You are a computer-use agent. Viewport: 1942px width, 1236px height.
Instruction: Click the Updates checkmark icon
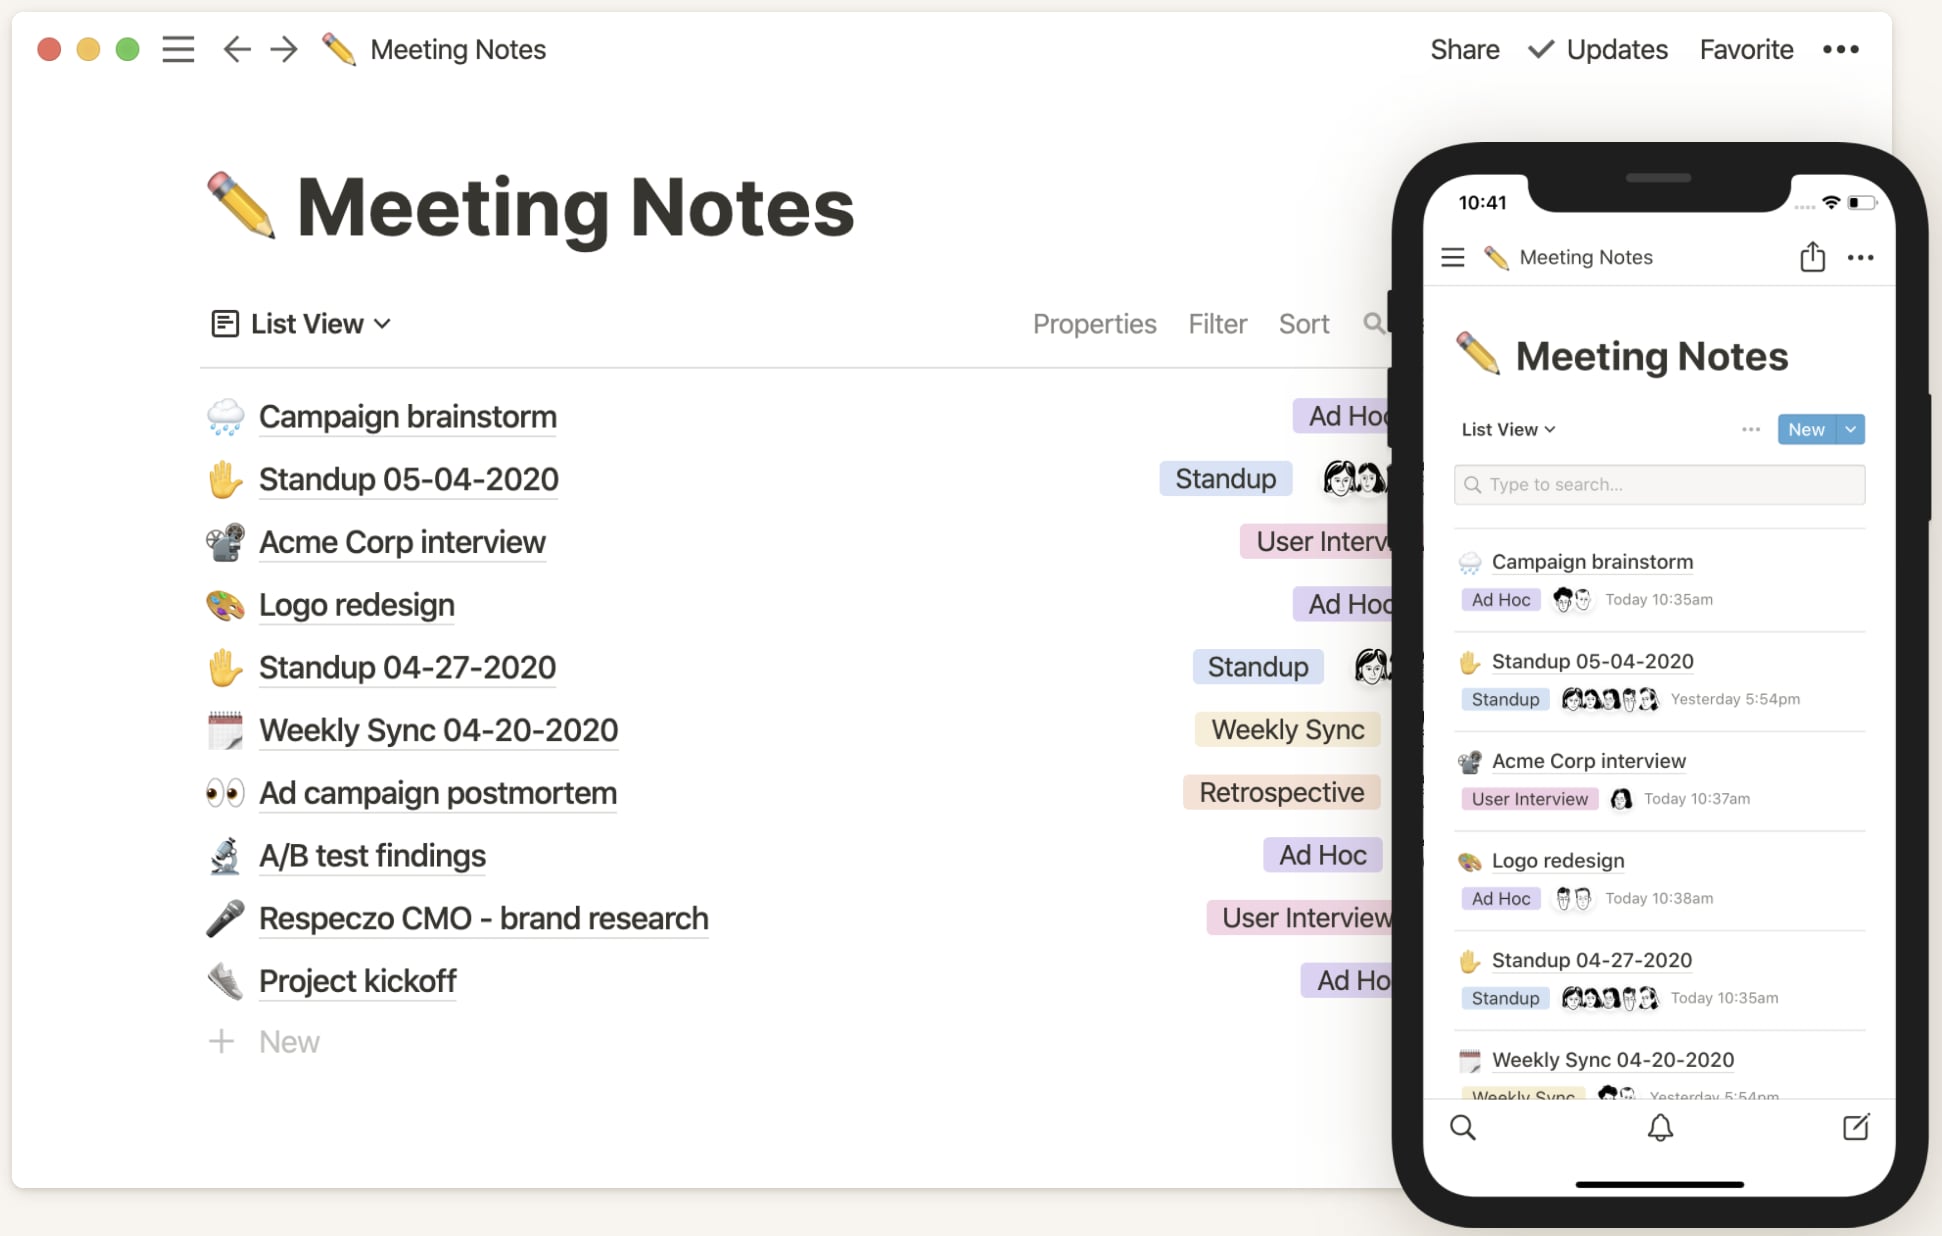[x=1539, y=50]
